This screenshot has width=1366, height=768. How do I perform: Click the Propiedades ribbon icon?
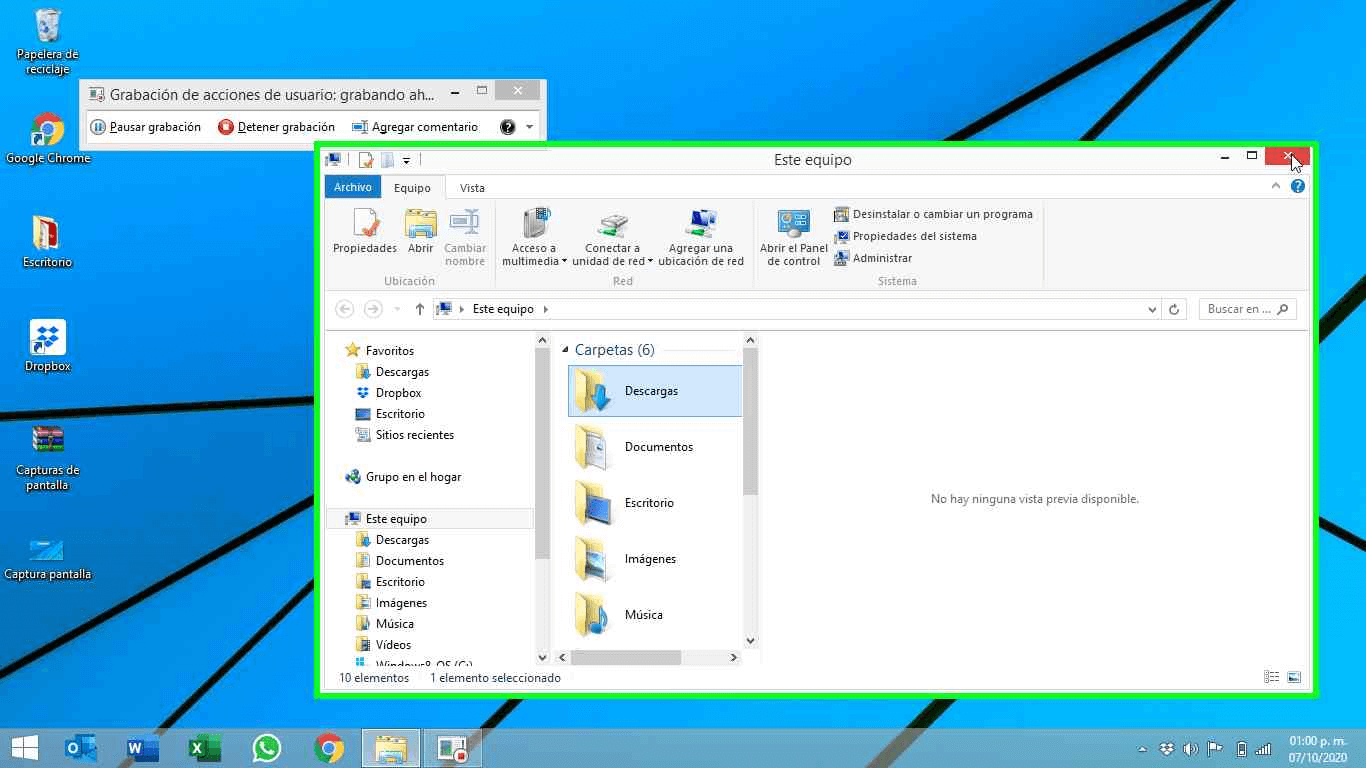365,231
